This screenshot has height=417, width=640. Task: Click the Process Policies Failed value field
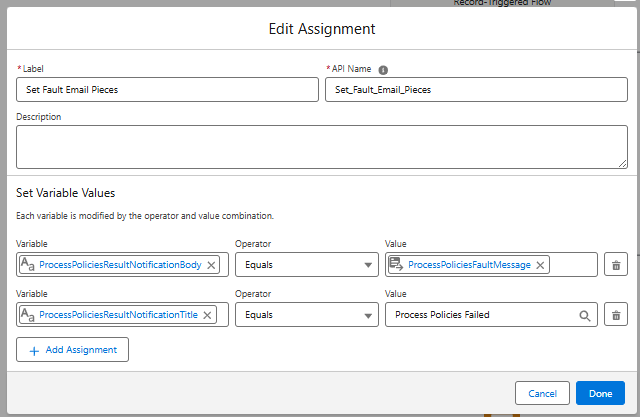click(x=480, y=315)
